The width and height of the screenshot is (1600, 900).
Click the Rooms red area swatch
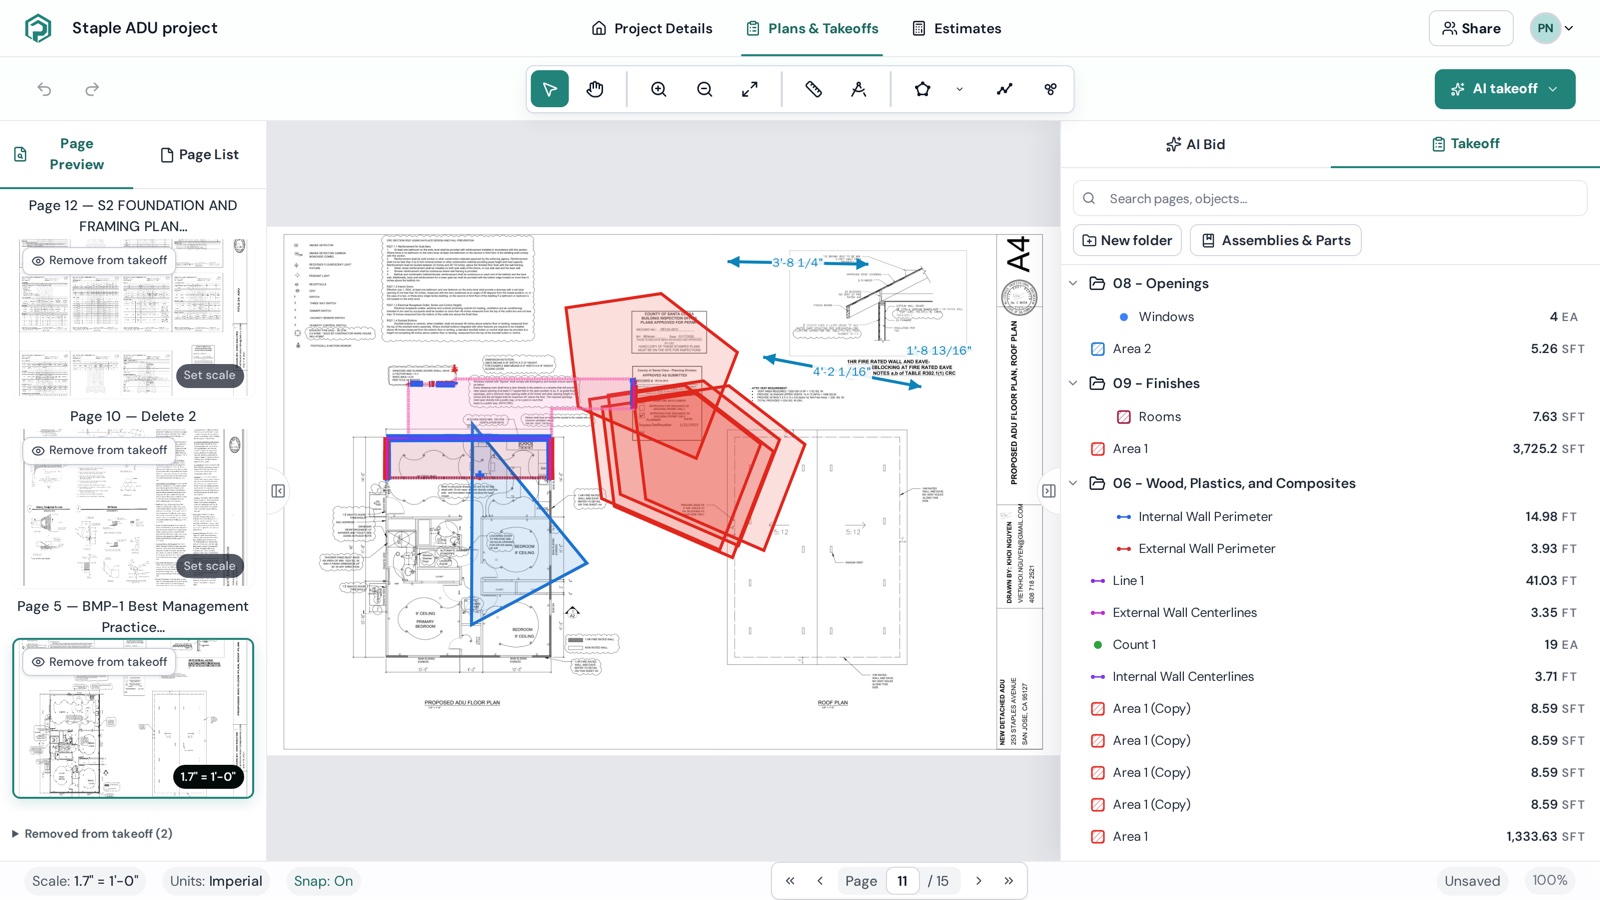click(x=1124, y=417)
